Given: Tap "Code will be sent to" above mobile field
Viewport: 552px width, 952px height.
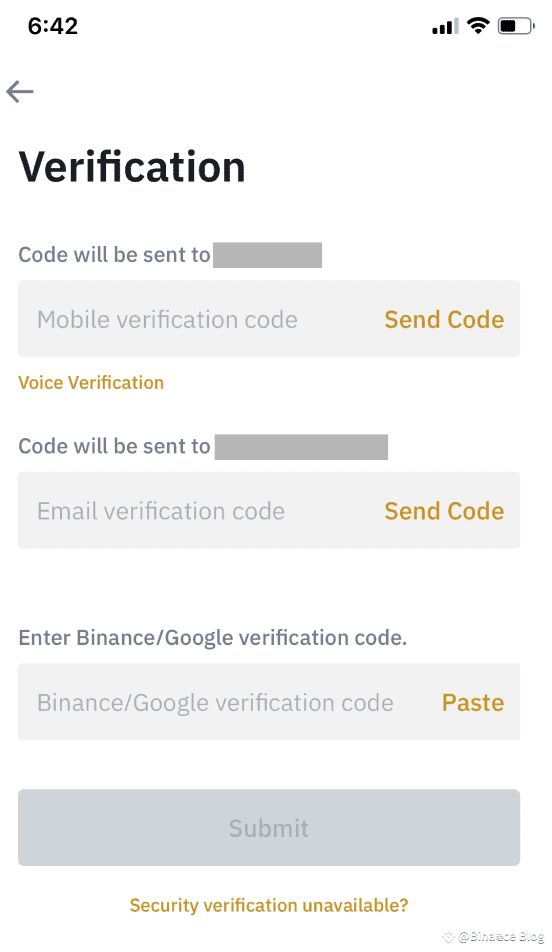Looking at the screenshot, I should click(x=114, y=255).
